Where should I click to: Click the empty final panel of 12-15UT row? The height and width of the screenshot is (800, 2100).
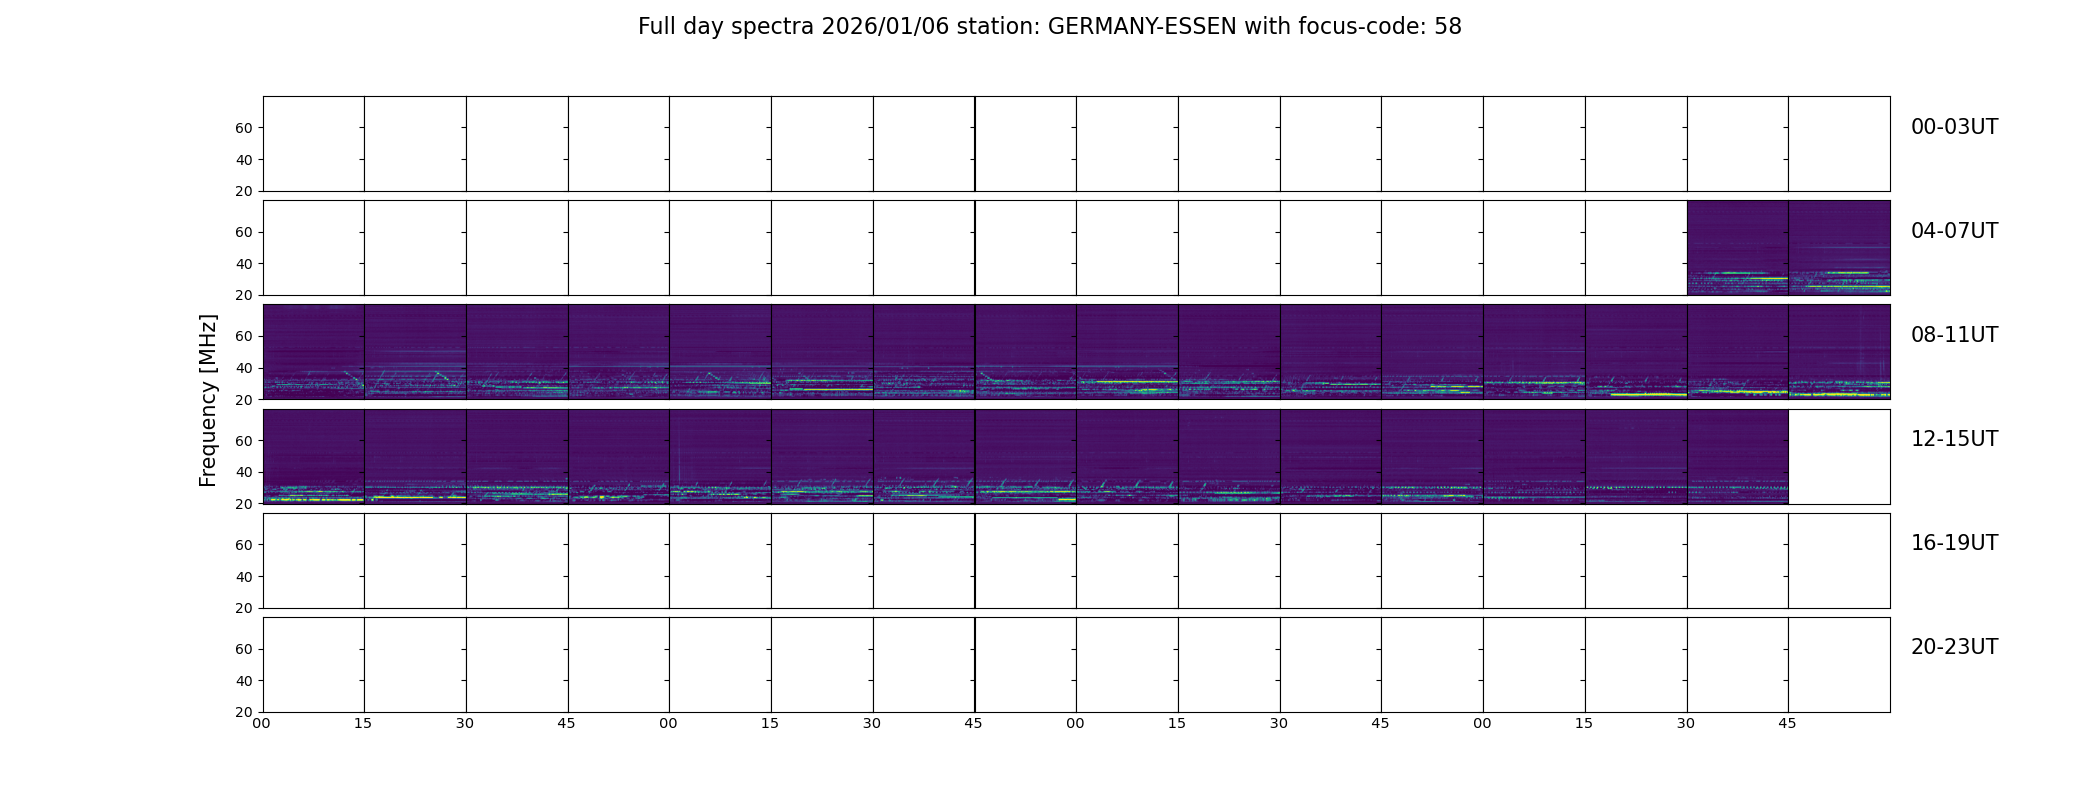[1839, 456]
